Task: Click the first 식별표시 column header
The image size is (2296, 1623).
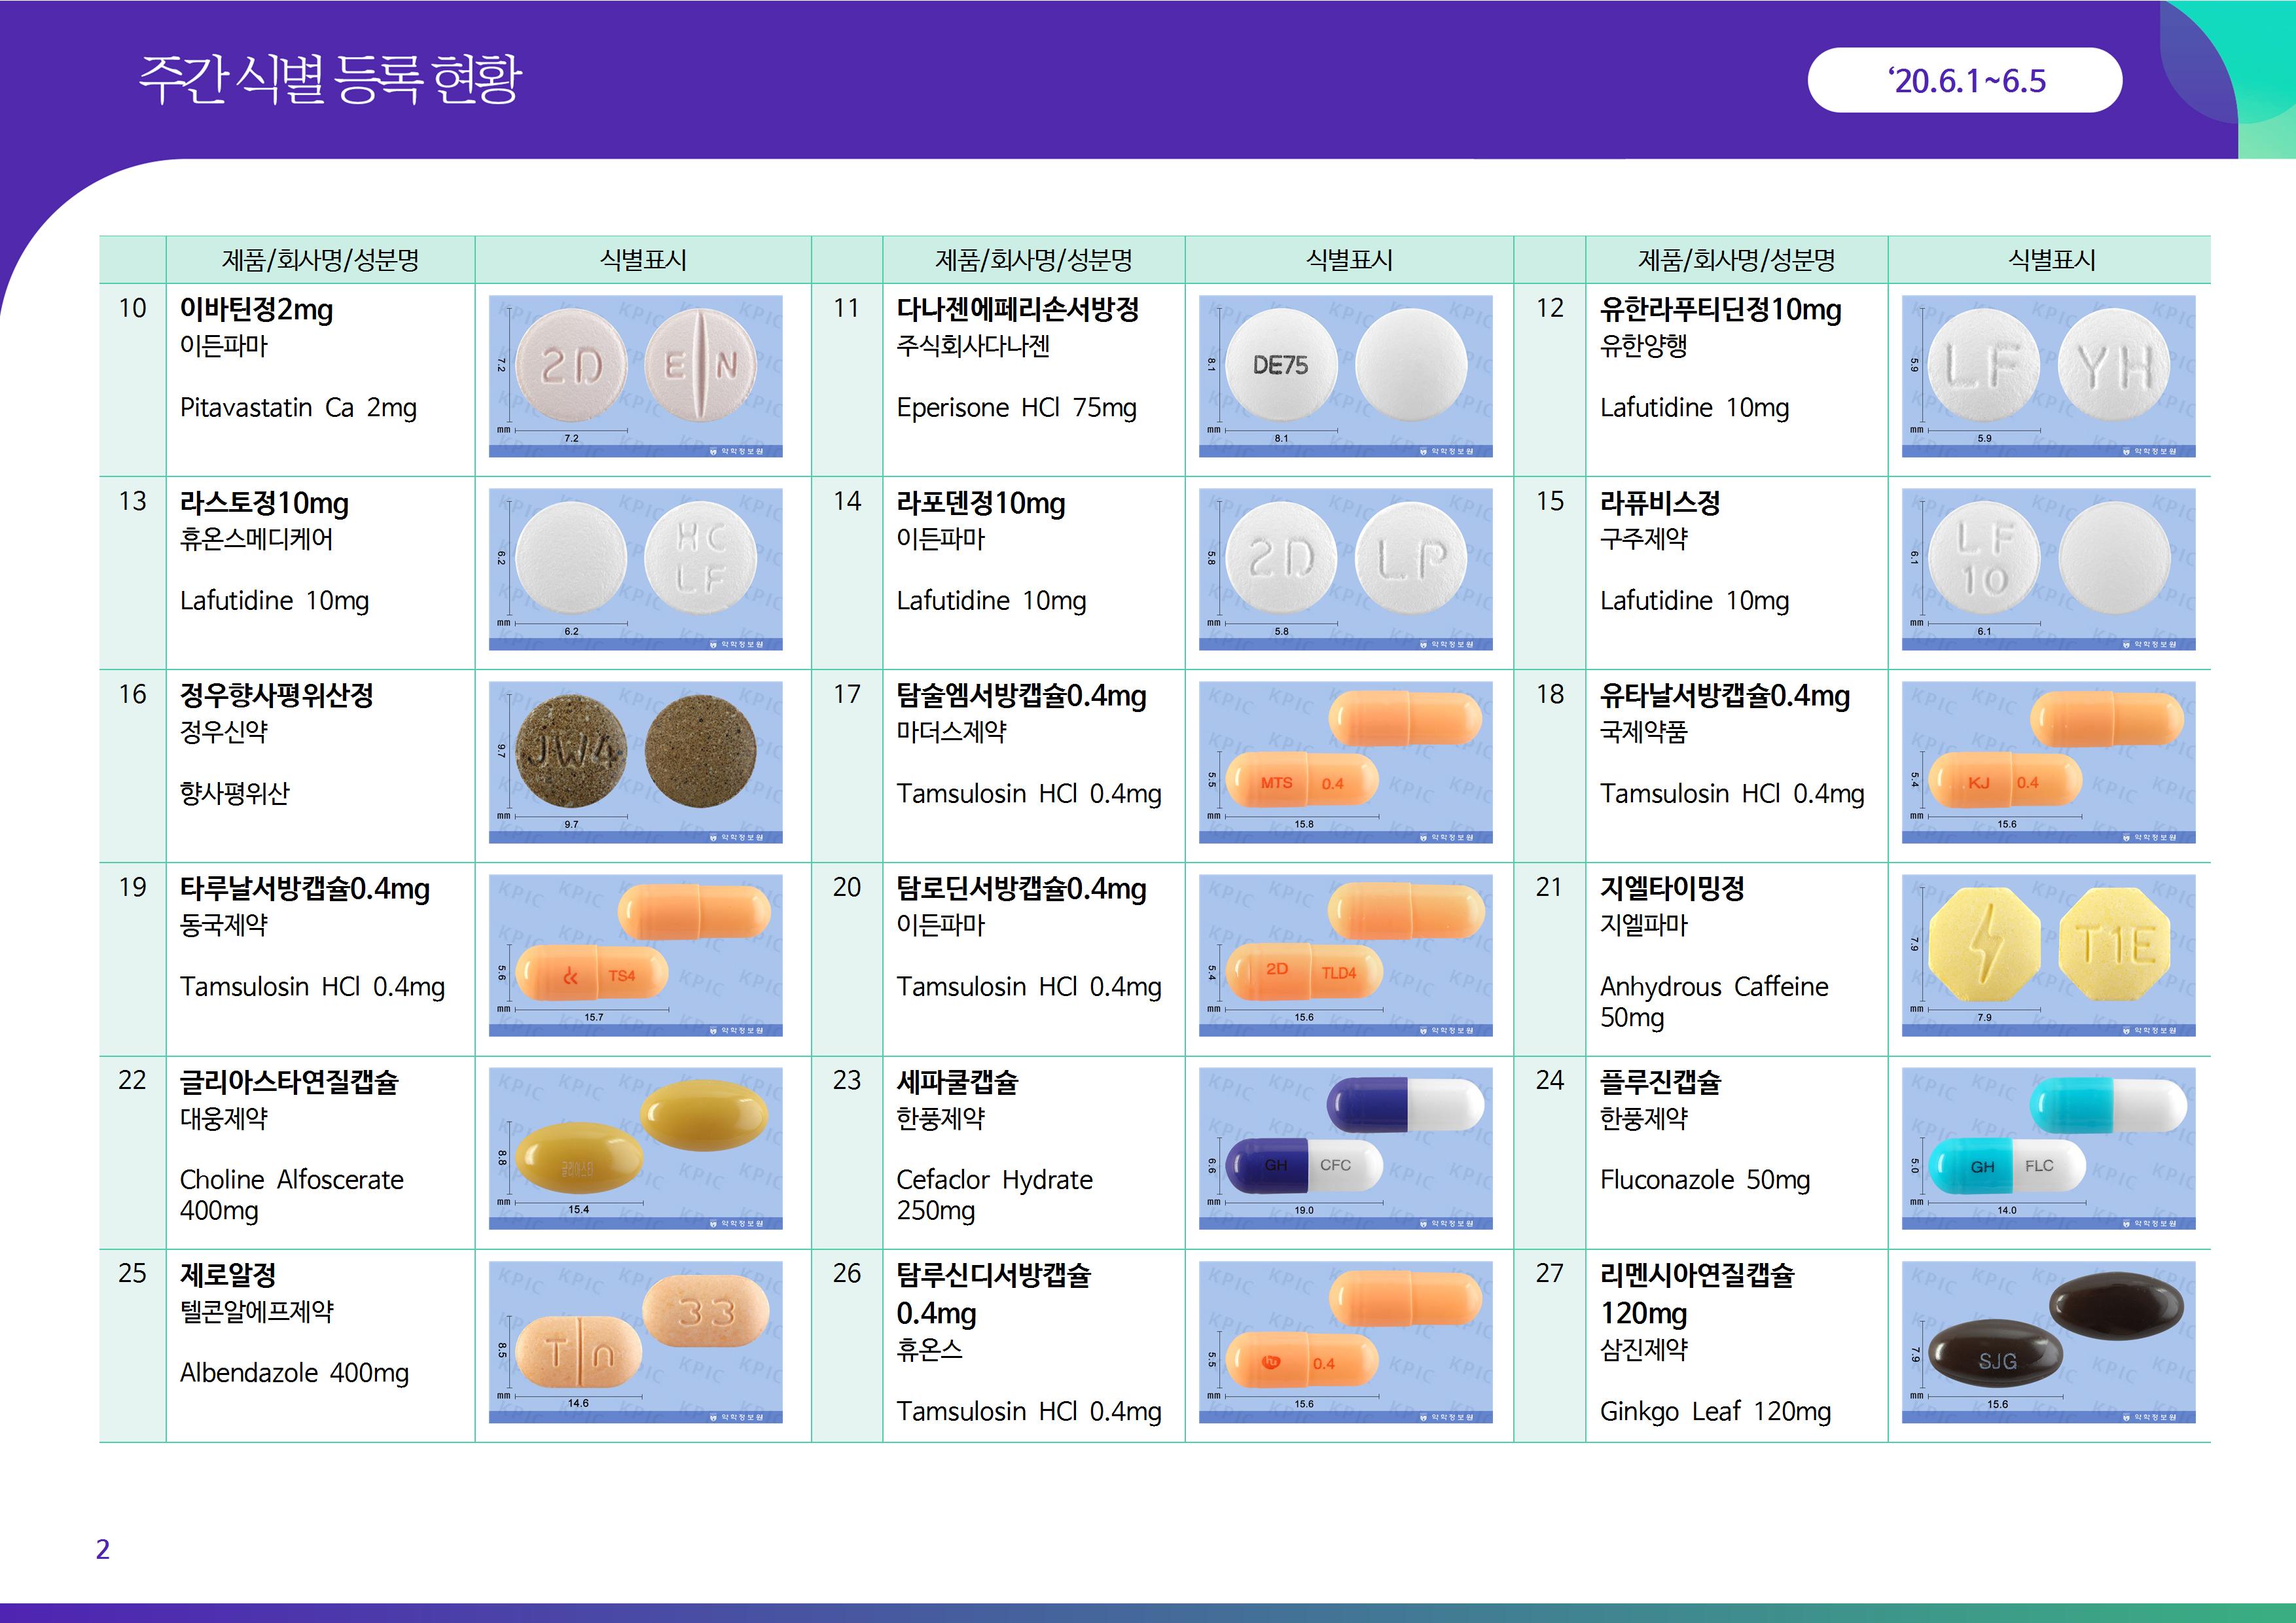Action: coord(642,260)
